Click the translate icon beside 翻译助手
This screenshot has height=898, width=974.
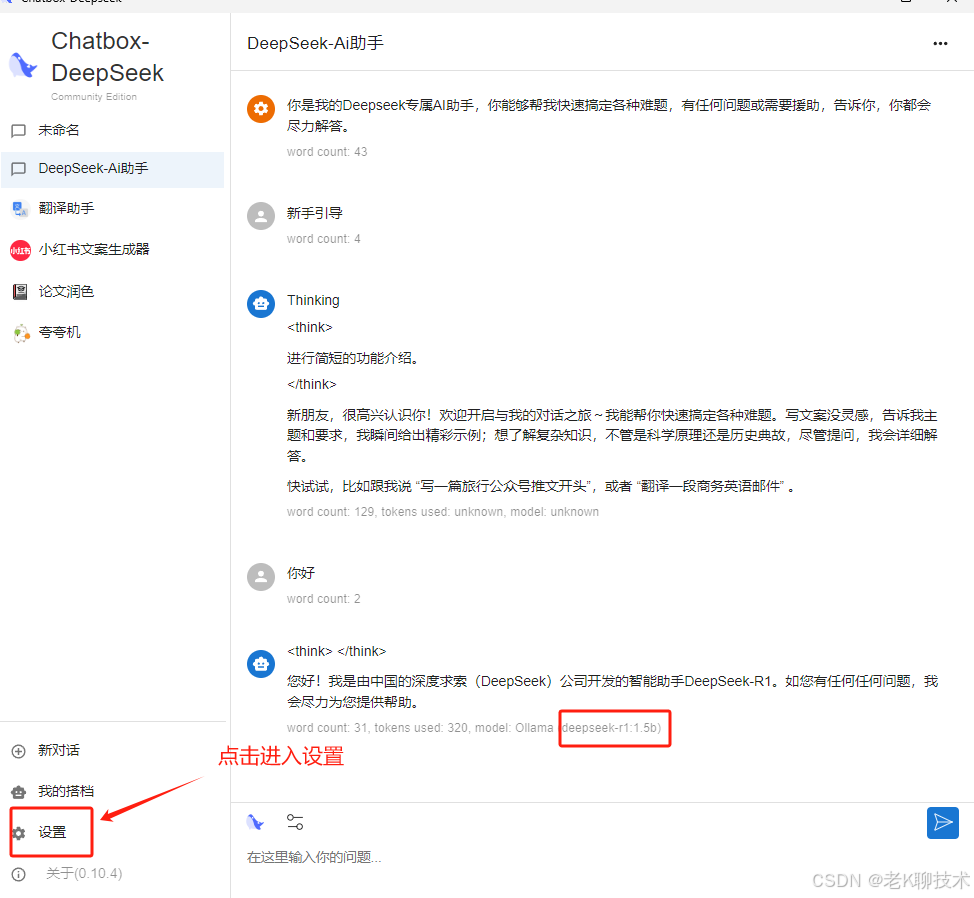pos(20,209)
